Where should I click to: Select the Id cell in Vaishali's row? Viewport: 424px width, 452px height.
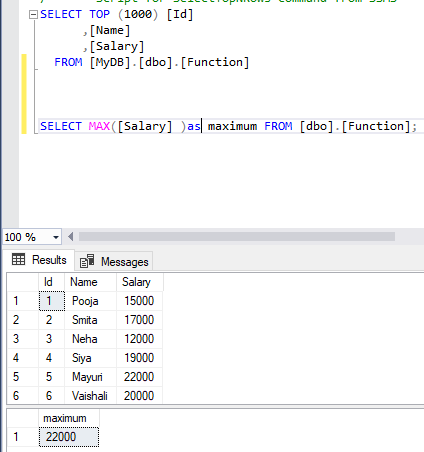52,396
